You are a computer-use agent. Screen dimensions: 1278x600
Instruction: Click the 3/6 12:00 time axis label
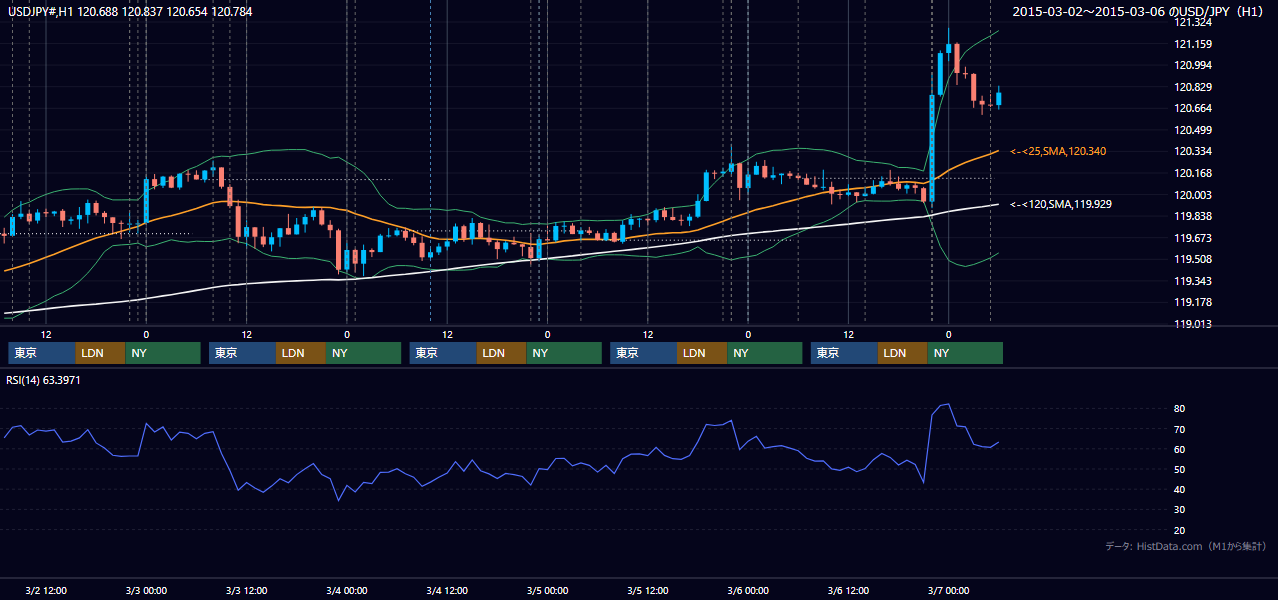pyautogui.click(x=848, y=590)
